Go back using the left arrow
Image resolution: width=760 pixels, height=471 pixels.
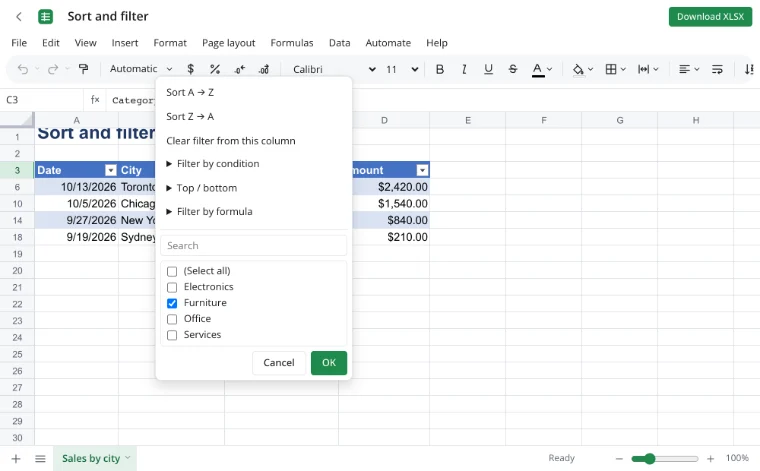[19, 16]
